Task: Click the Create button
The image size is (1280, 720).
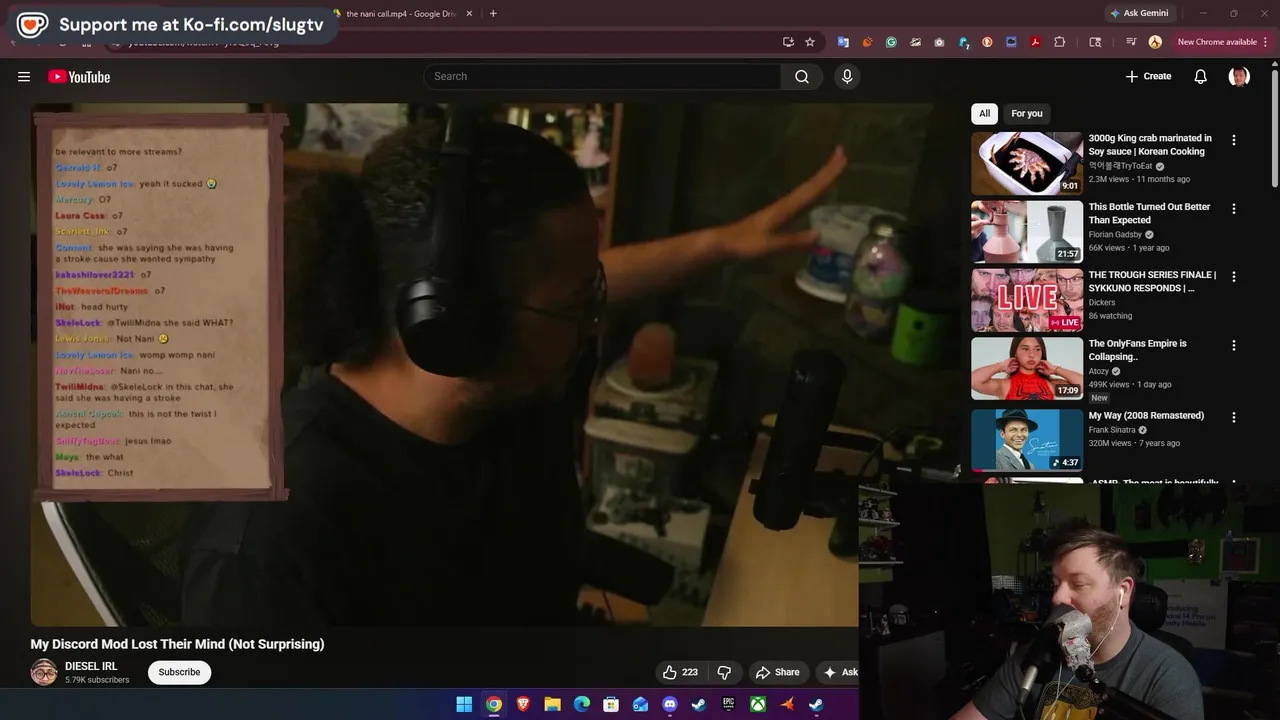Action: 1148,76
